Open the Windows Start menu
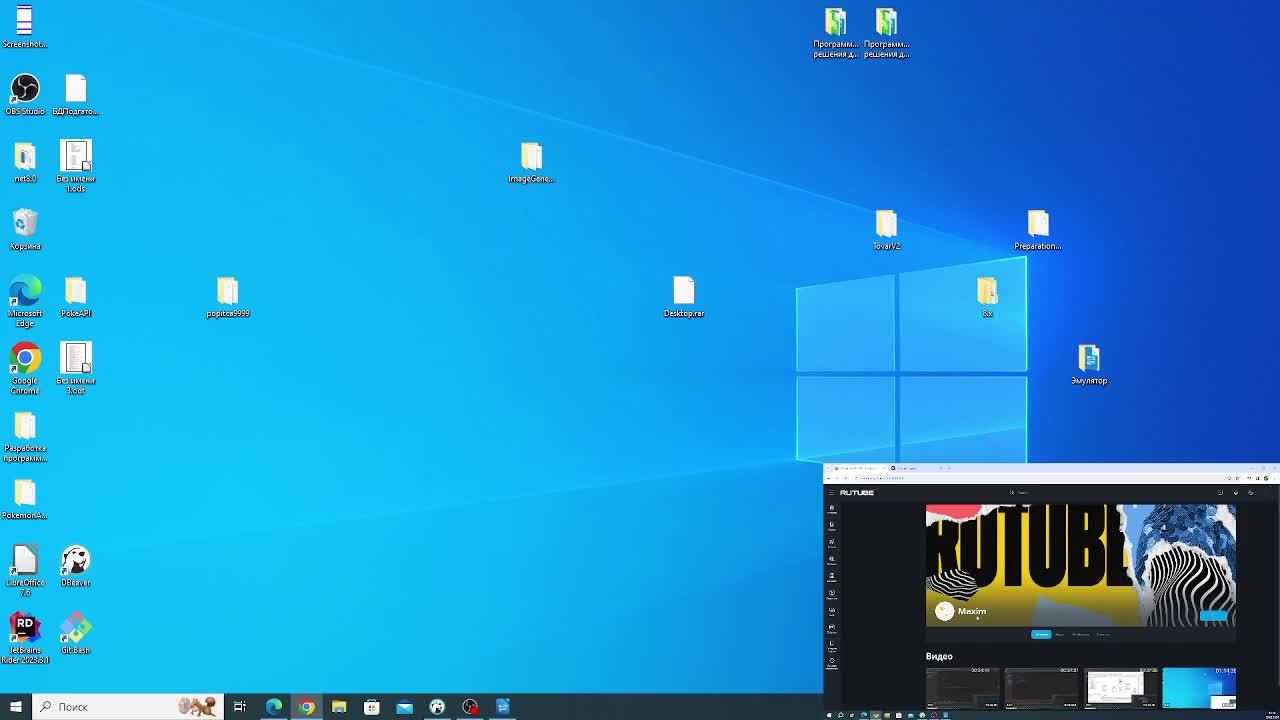This screenshot has height=720, width=1280. 15,707
